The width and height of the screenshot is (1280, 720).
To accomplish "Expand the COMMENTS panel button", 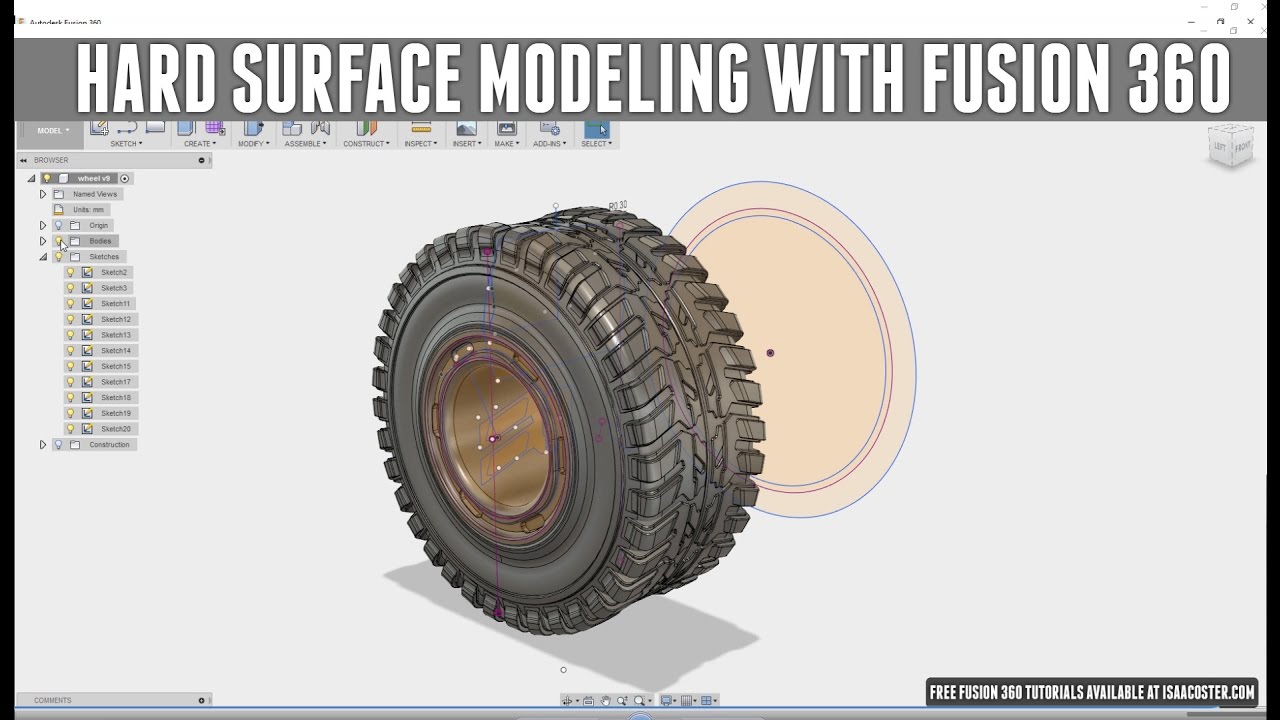I will [x=201, y=700].
